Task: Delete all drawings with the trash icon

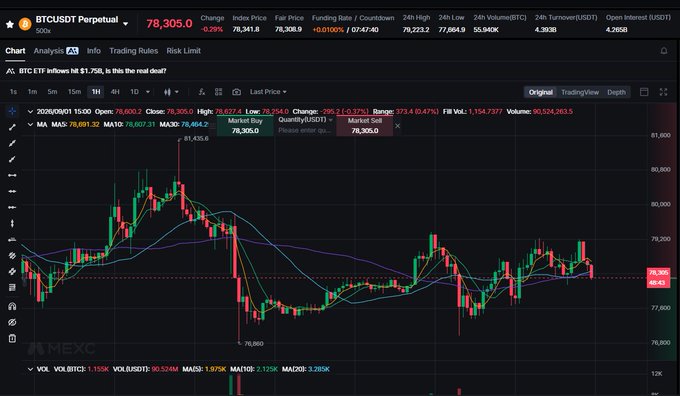Action: (12, 338)
